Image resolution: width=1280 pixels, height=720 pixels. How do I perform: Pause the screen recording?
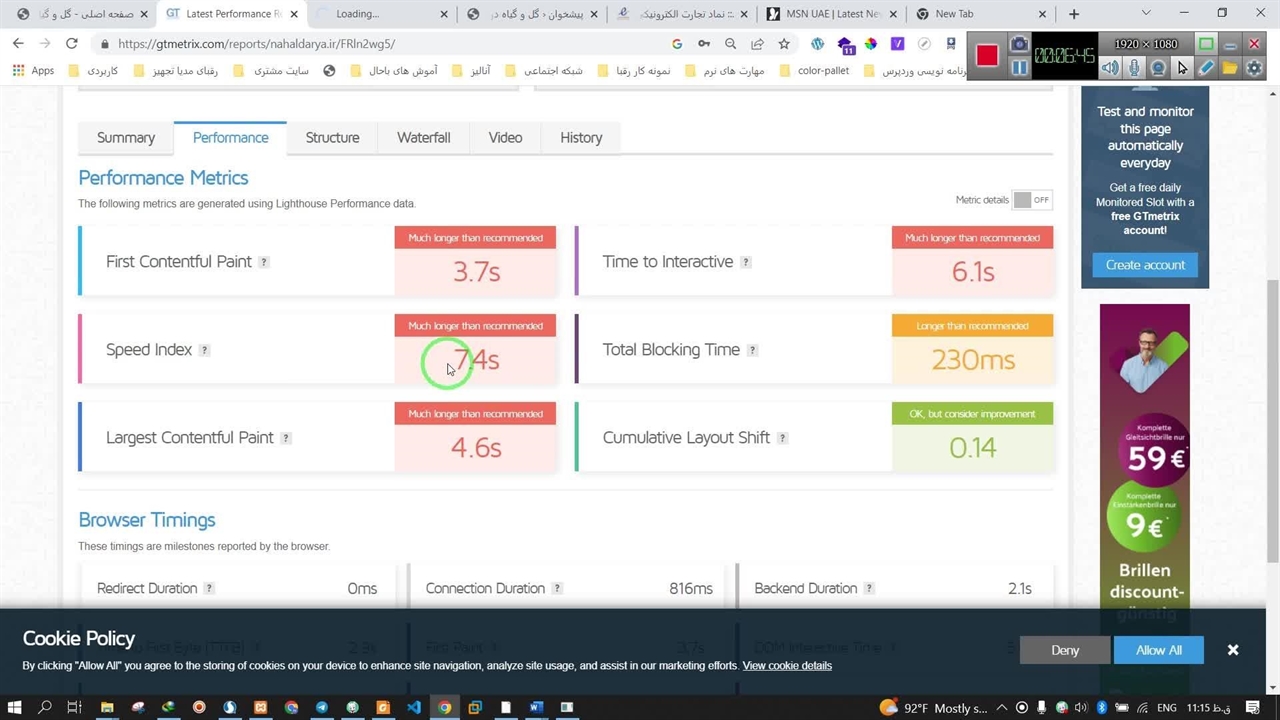[1019, 68]
